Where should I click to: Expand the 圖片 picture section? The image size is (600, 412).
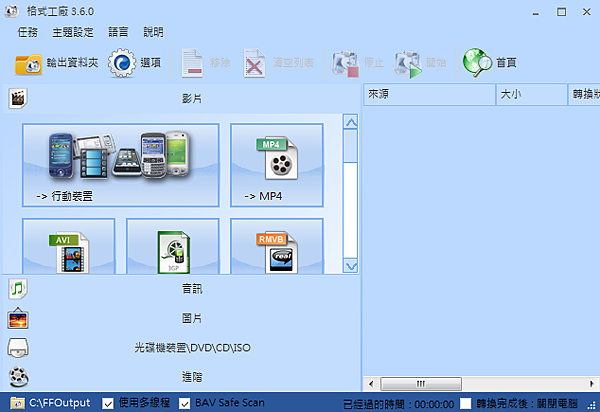(x=181, y=318)
